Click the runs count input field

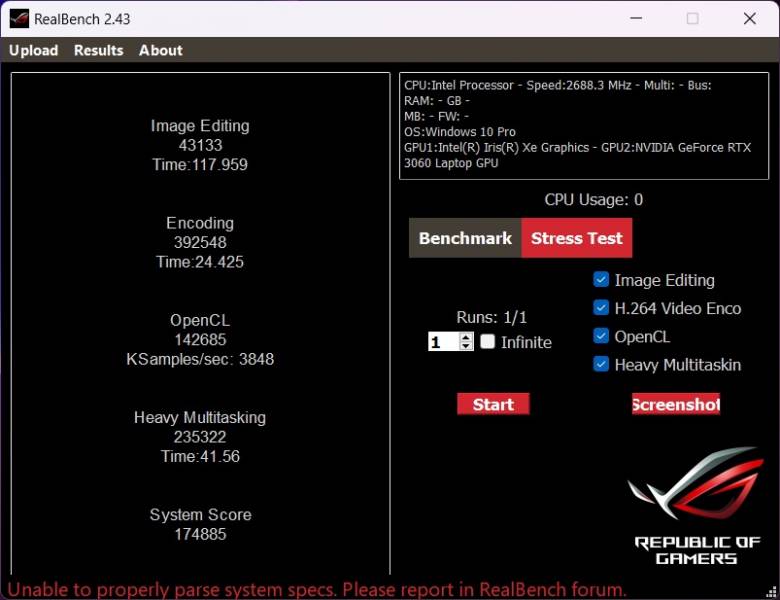443,342
